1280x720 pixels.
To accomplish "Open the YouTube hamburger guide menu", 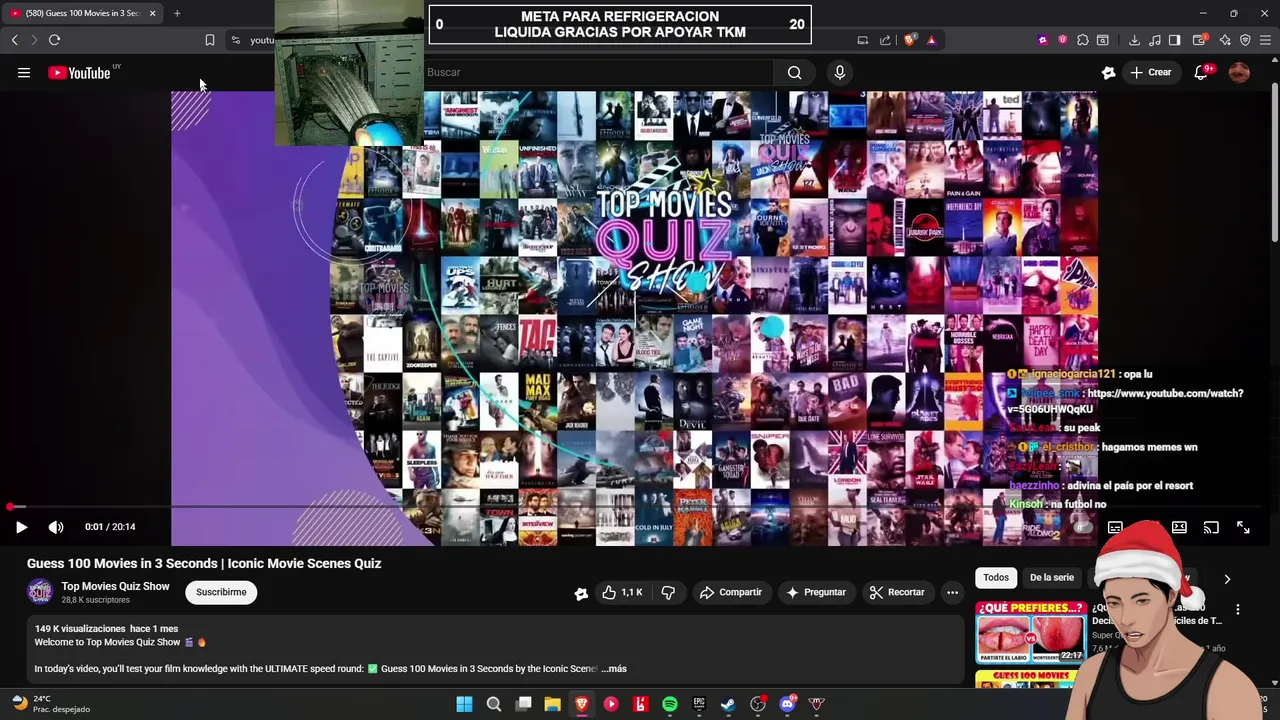I will (x=24, y=72).
